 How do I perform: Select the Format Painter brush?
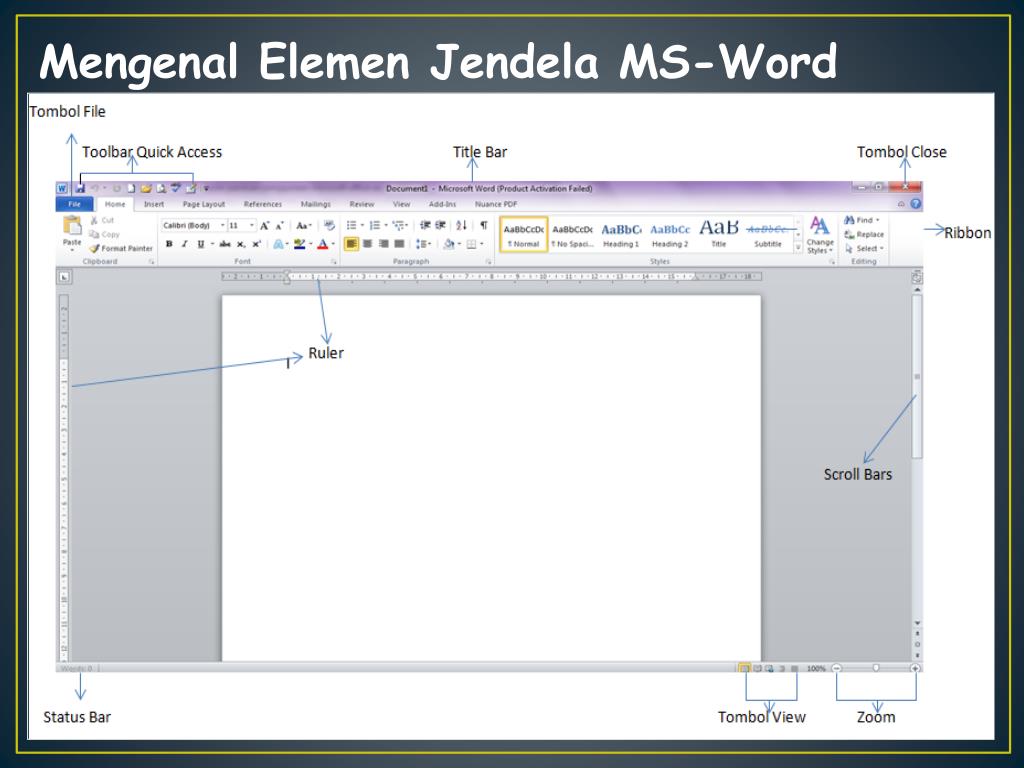[121, 248]
